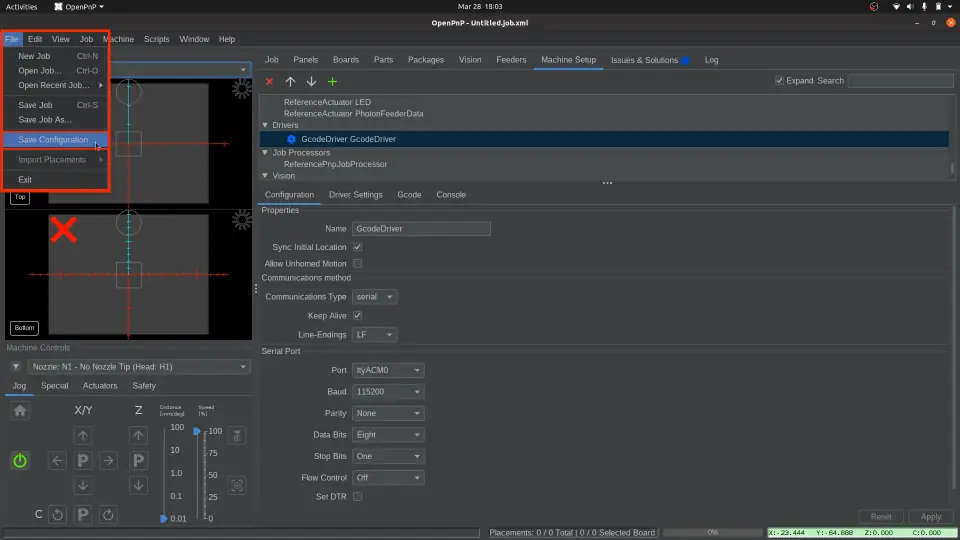Jog Z axis up arrow
960x540 pixels.
(138, 435)
